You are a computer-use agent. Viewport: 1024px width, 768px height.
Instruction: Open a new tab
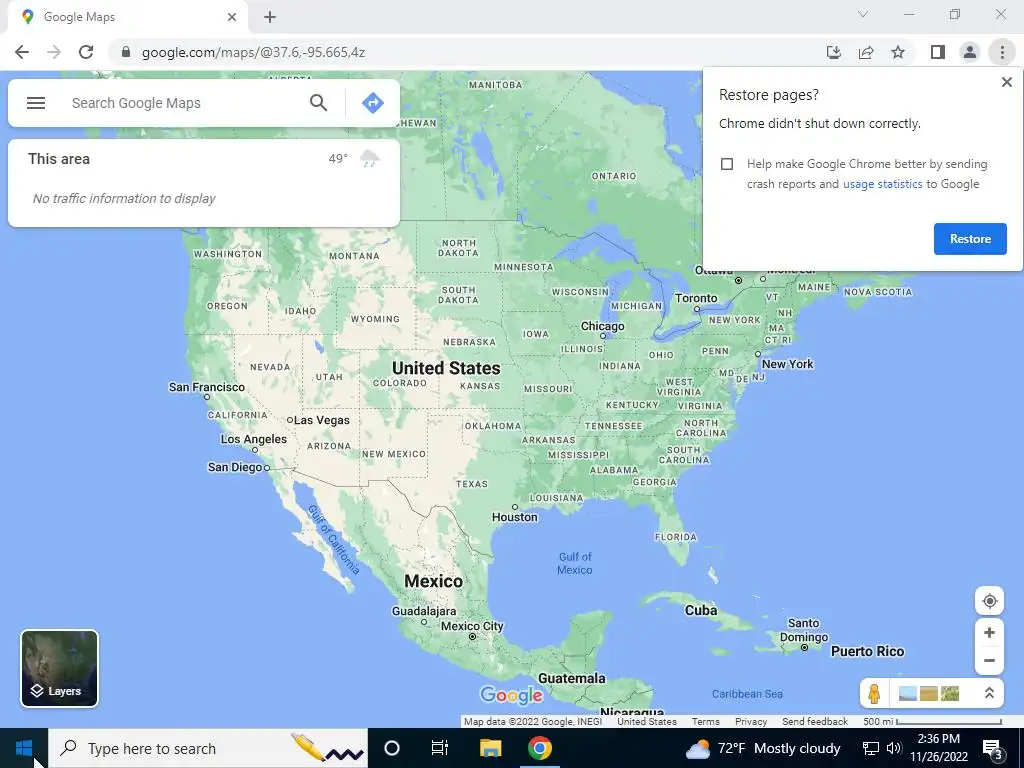[270, 17]
